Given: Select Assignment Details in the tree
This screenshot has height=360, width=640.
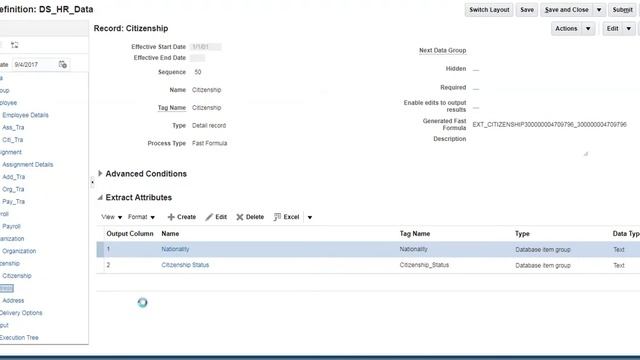Looking at the screenshot, I should point(28,164).
